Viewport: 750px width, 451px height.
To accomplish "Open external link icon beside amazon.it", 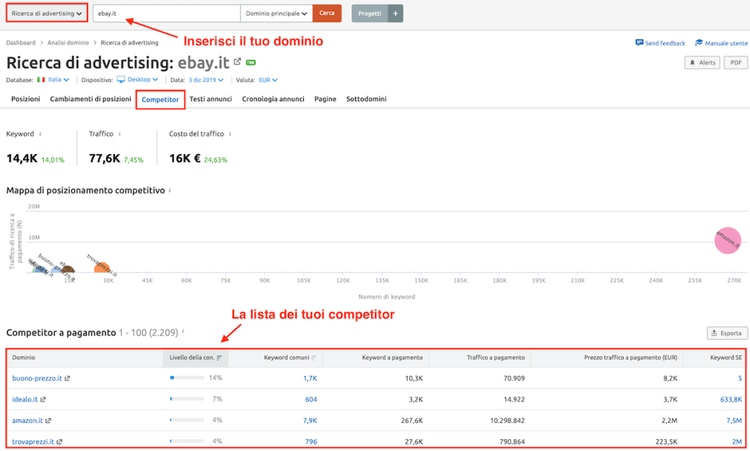I will 48,421.
